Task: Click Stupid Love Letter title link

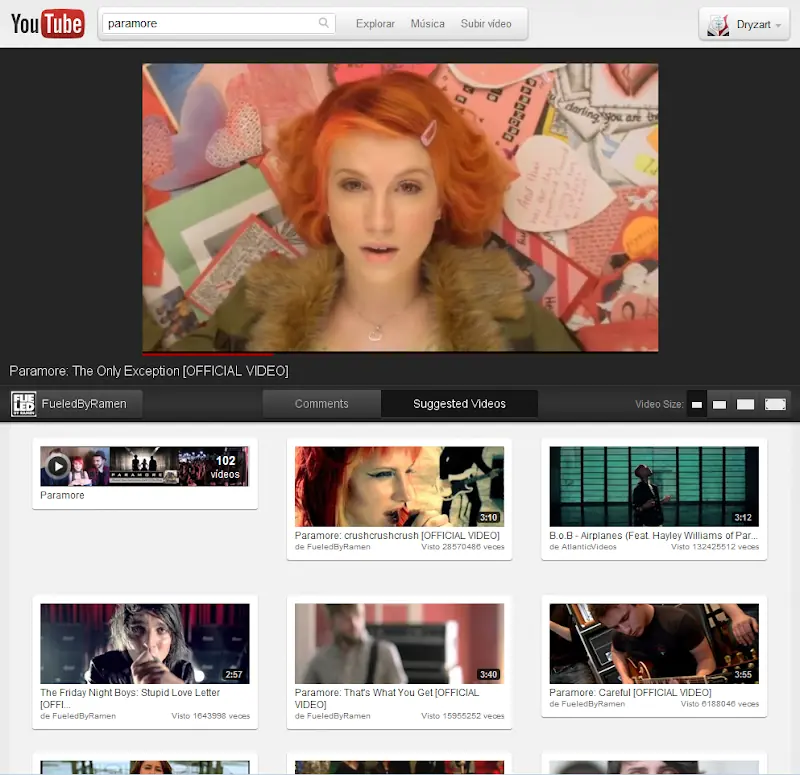Action: (130, 698)
